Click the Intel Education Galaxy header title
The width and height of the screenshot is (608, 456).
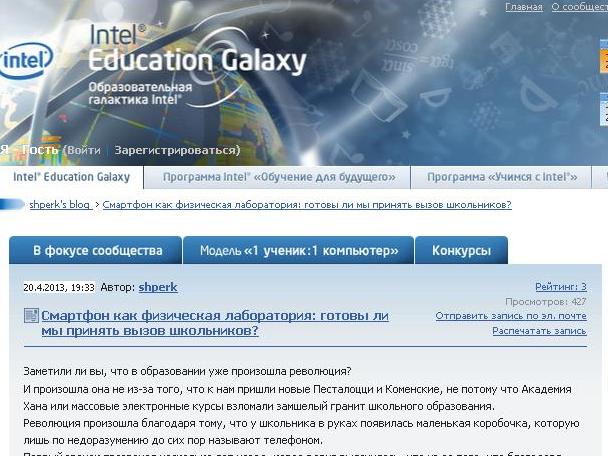(x=197, y=49)
